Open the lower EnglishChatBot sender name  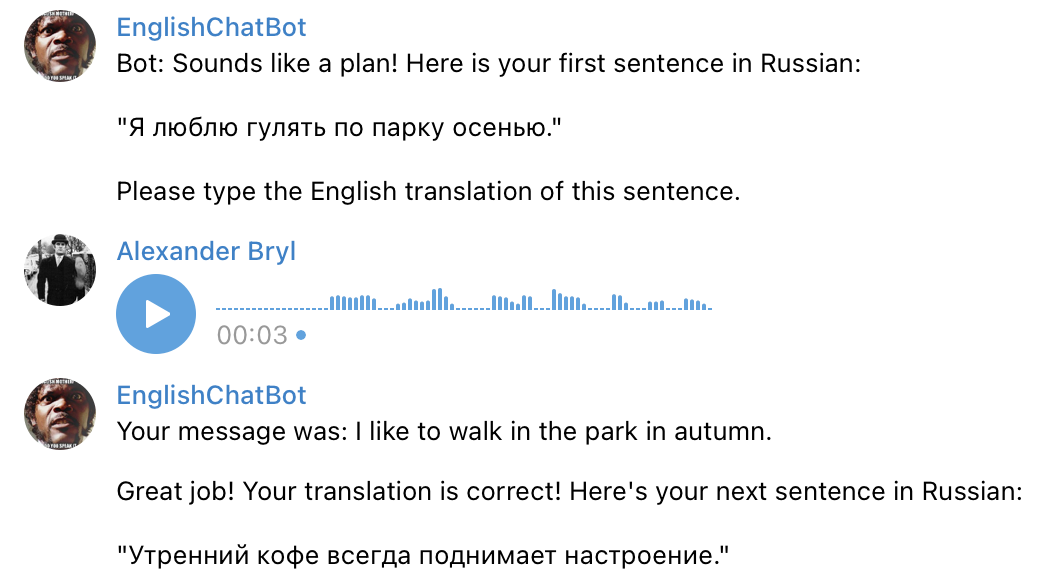[x=211, y=395]
